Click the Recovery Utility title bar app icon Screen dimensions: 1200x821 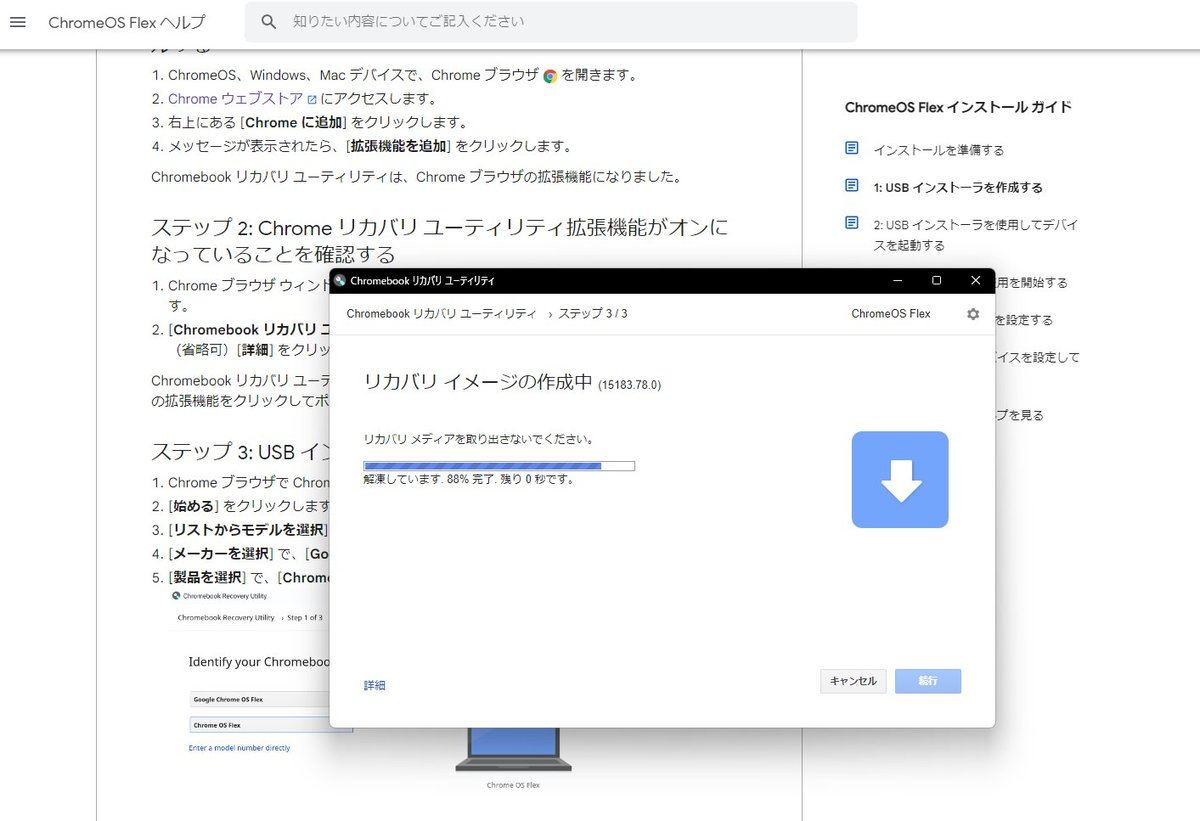tap(340, 281)
